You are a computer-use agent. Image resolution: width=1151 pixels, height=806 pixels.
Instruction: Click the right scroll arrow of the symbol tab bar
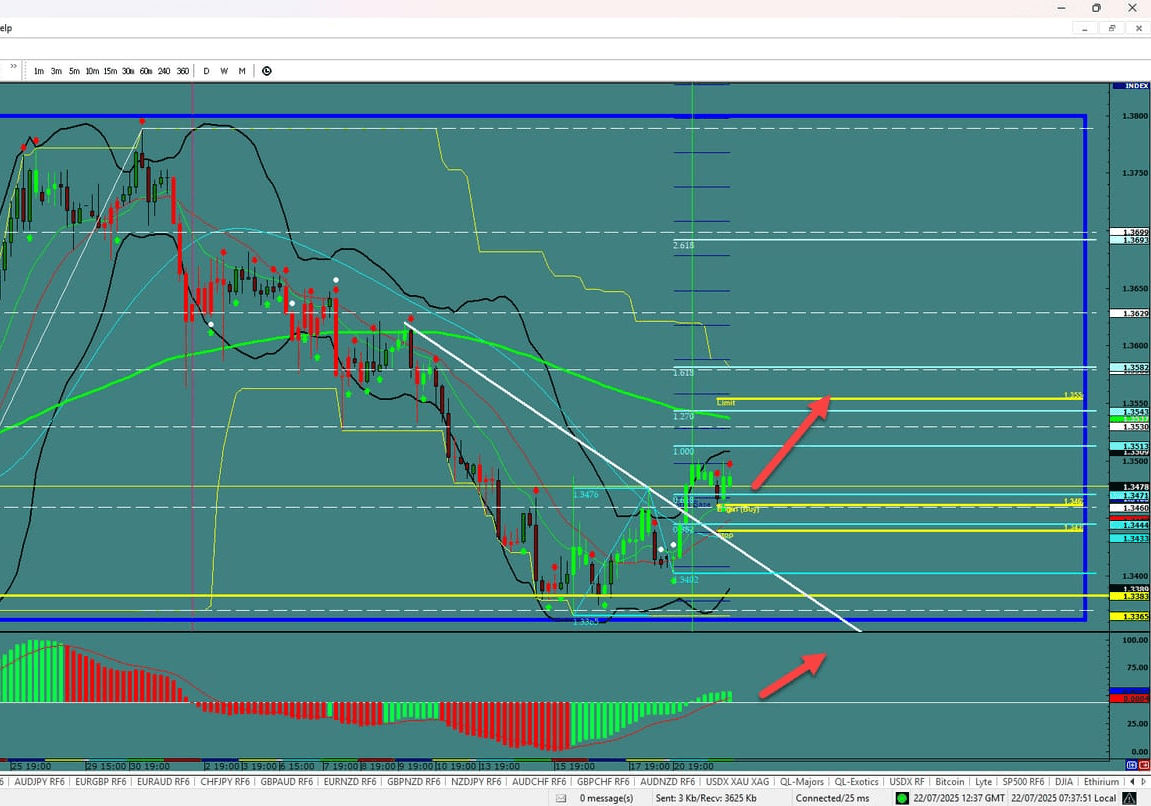(x=1146, y=781)
